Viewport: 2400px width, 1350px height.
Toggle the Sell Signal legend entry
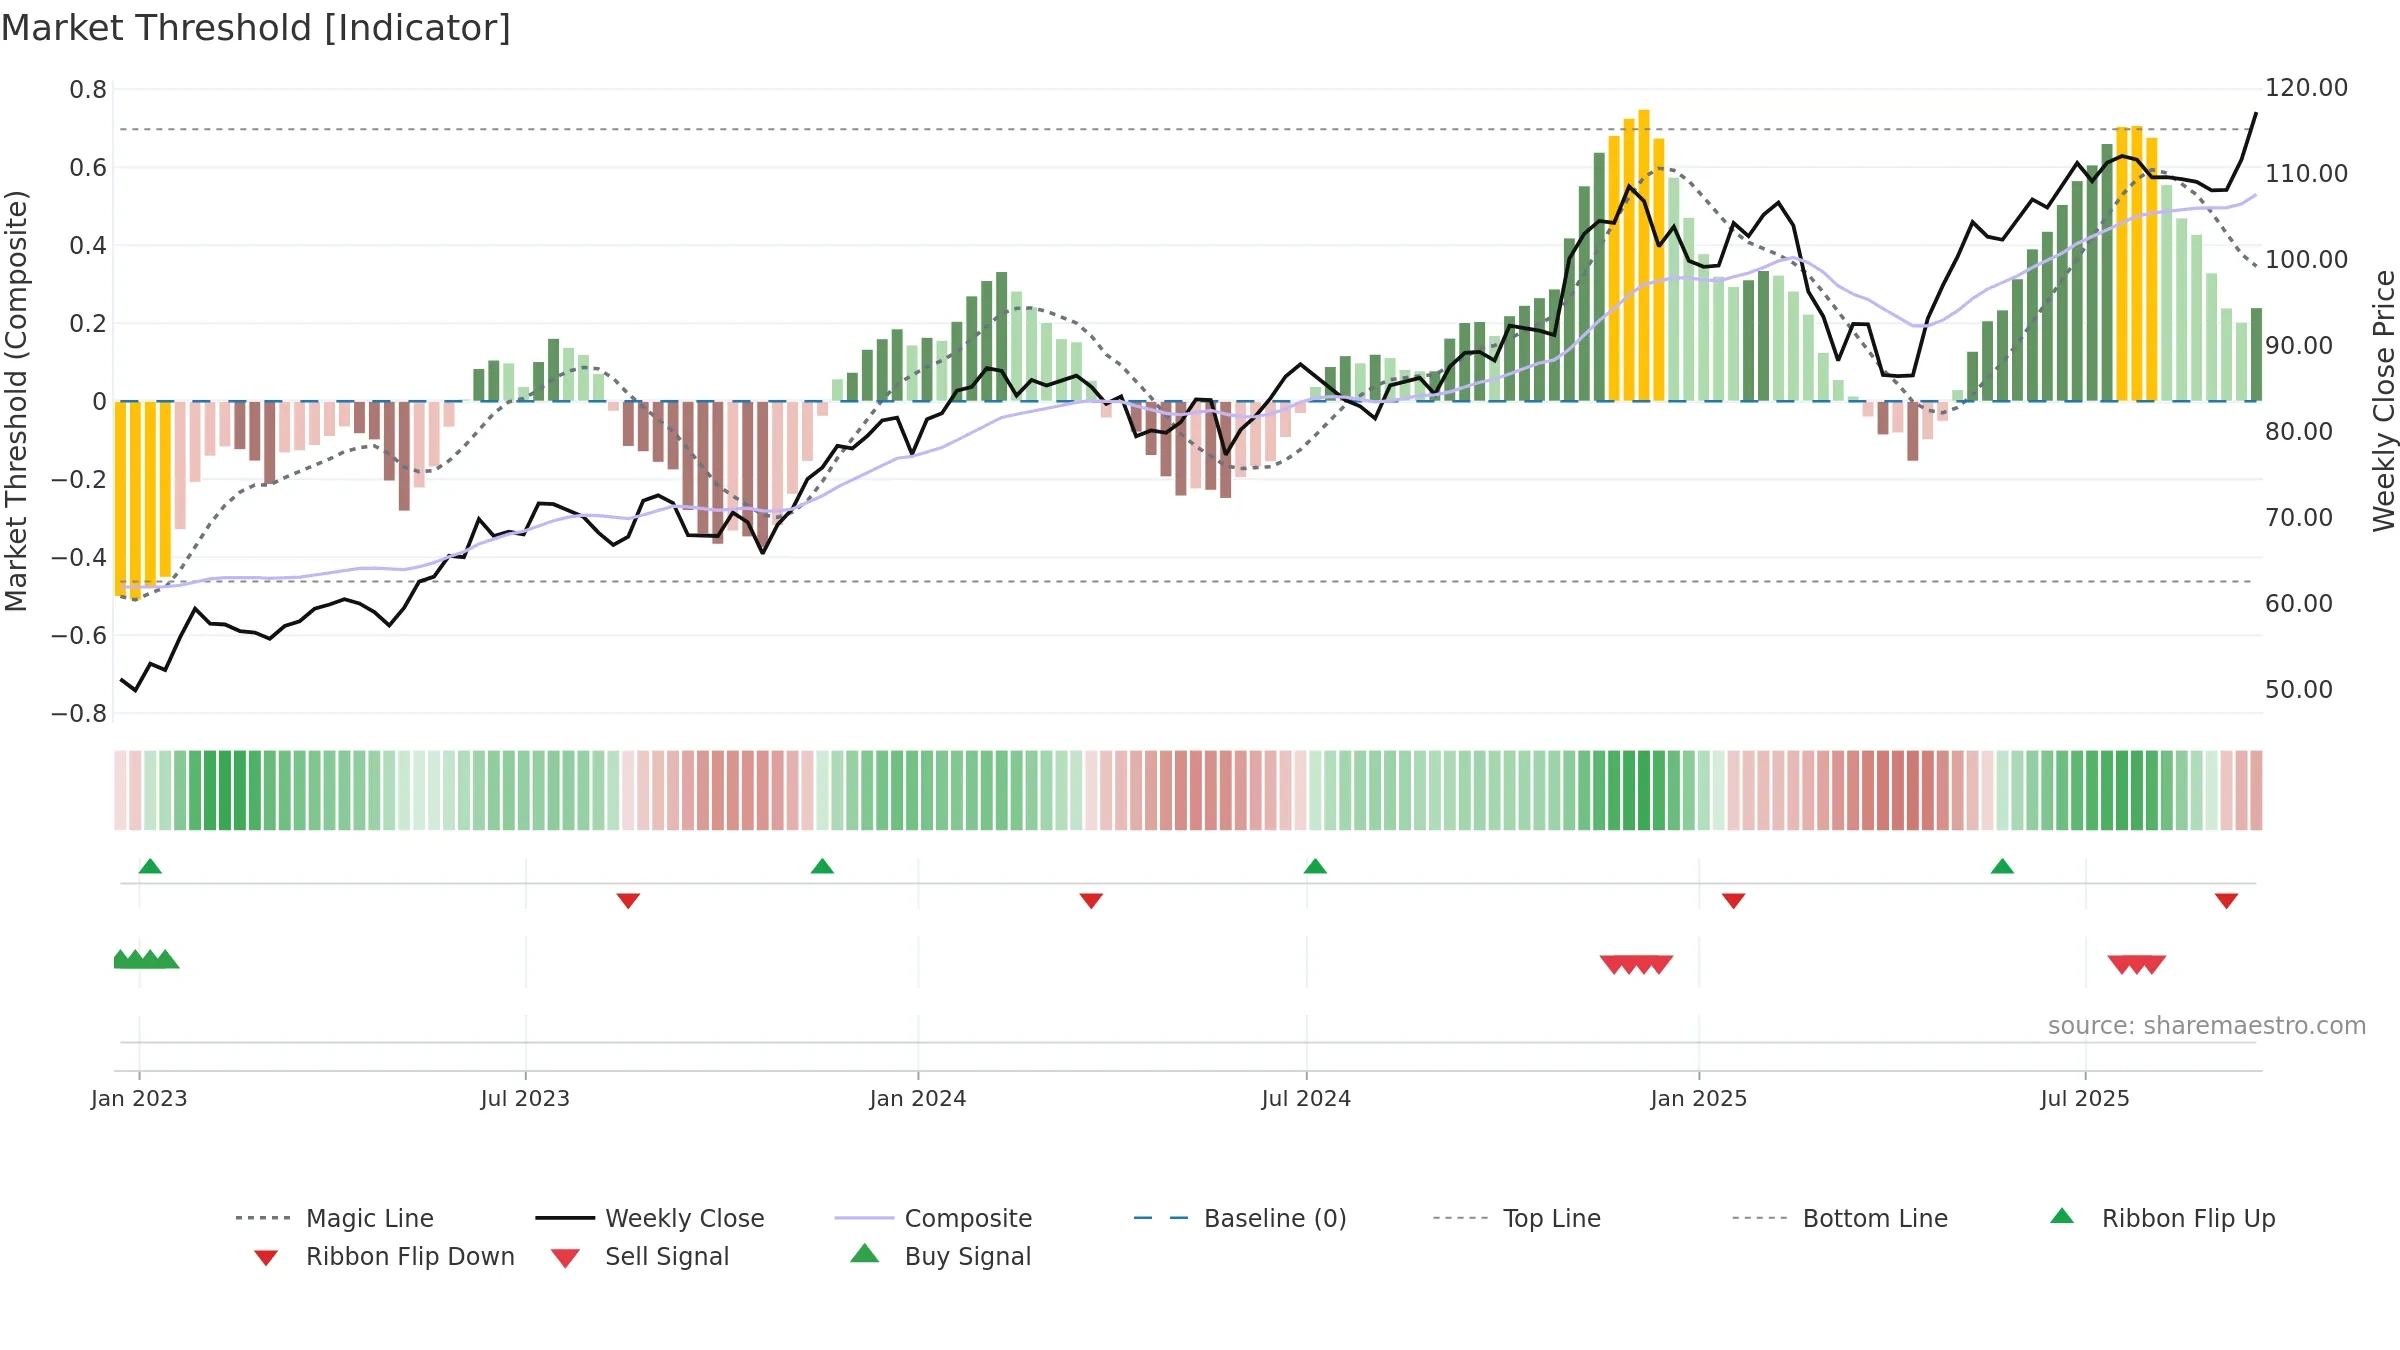(x=640, y=1256)
